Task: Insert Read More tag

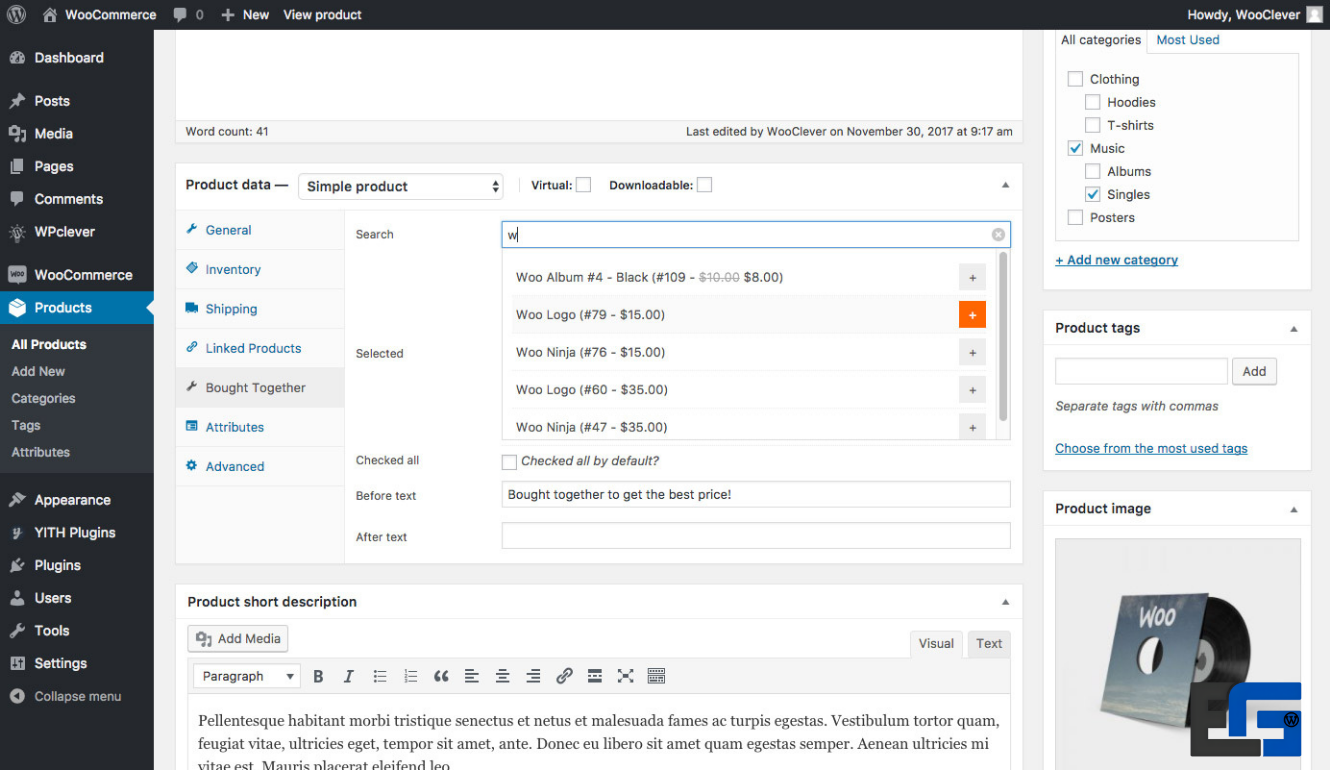Action: [595, 676]
